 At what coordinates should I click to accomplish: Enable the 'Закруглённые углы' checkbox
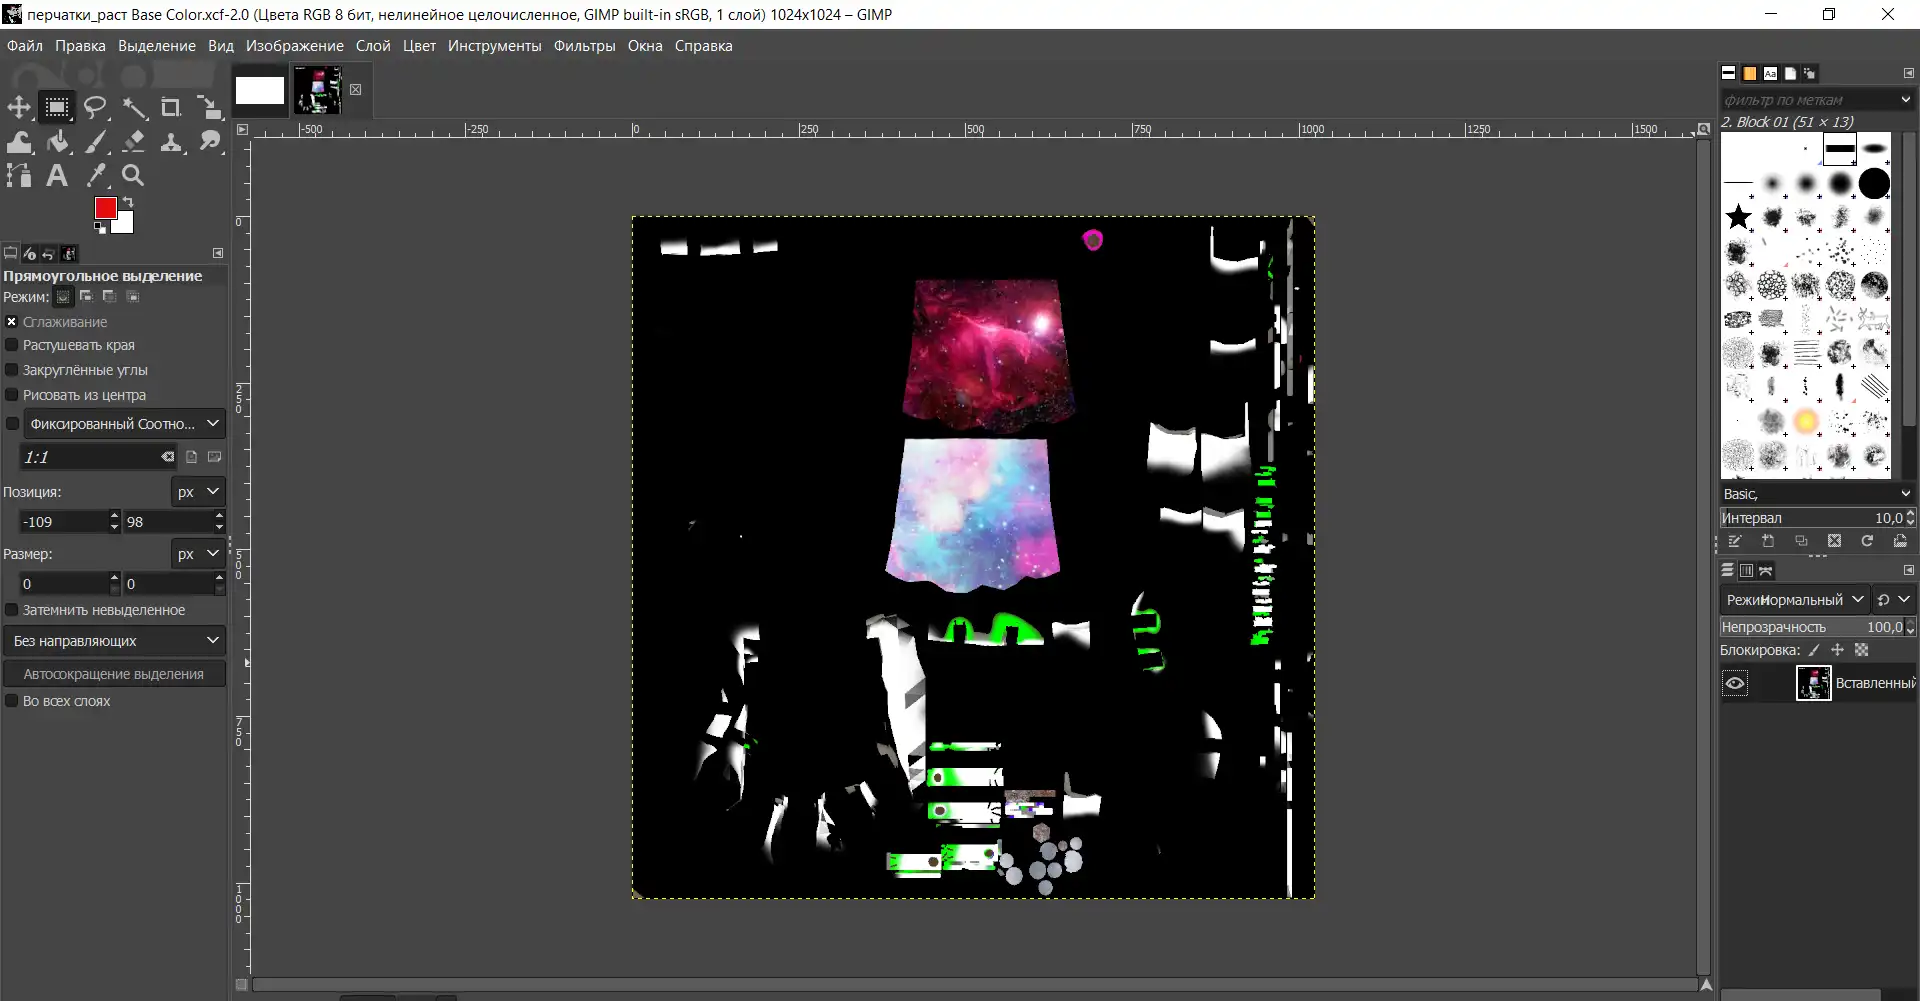pos(12,370)
